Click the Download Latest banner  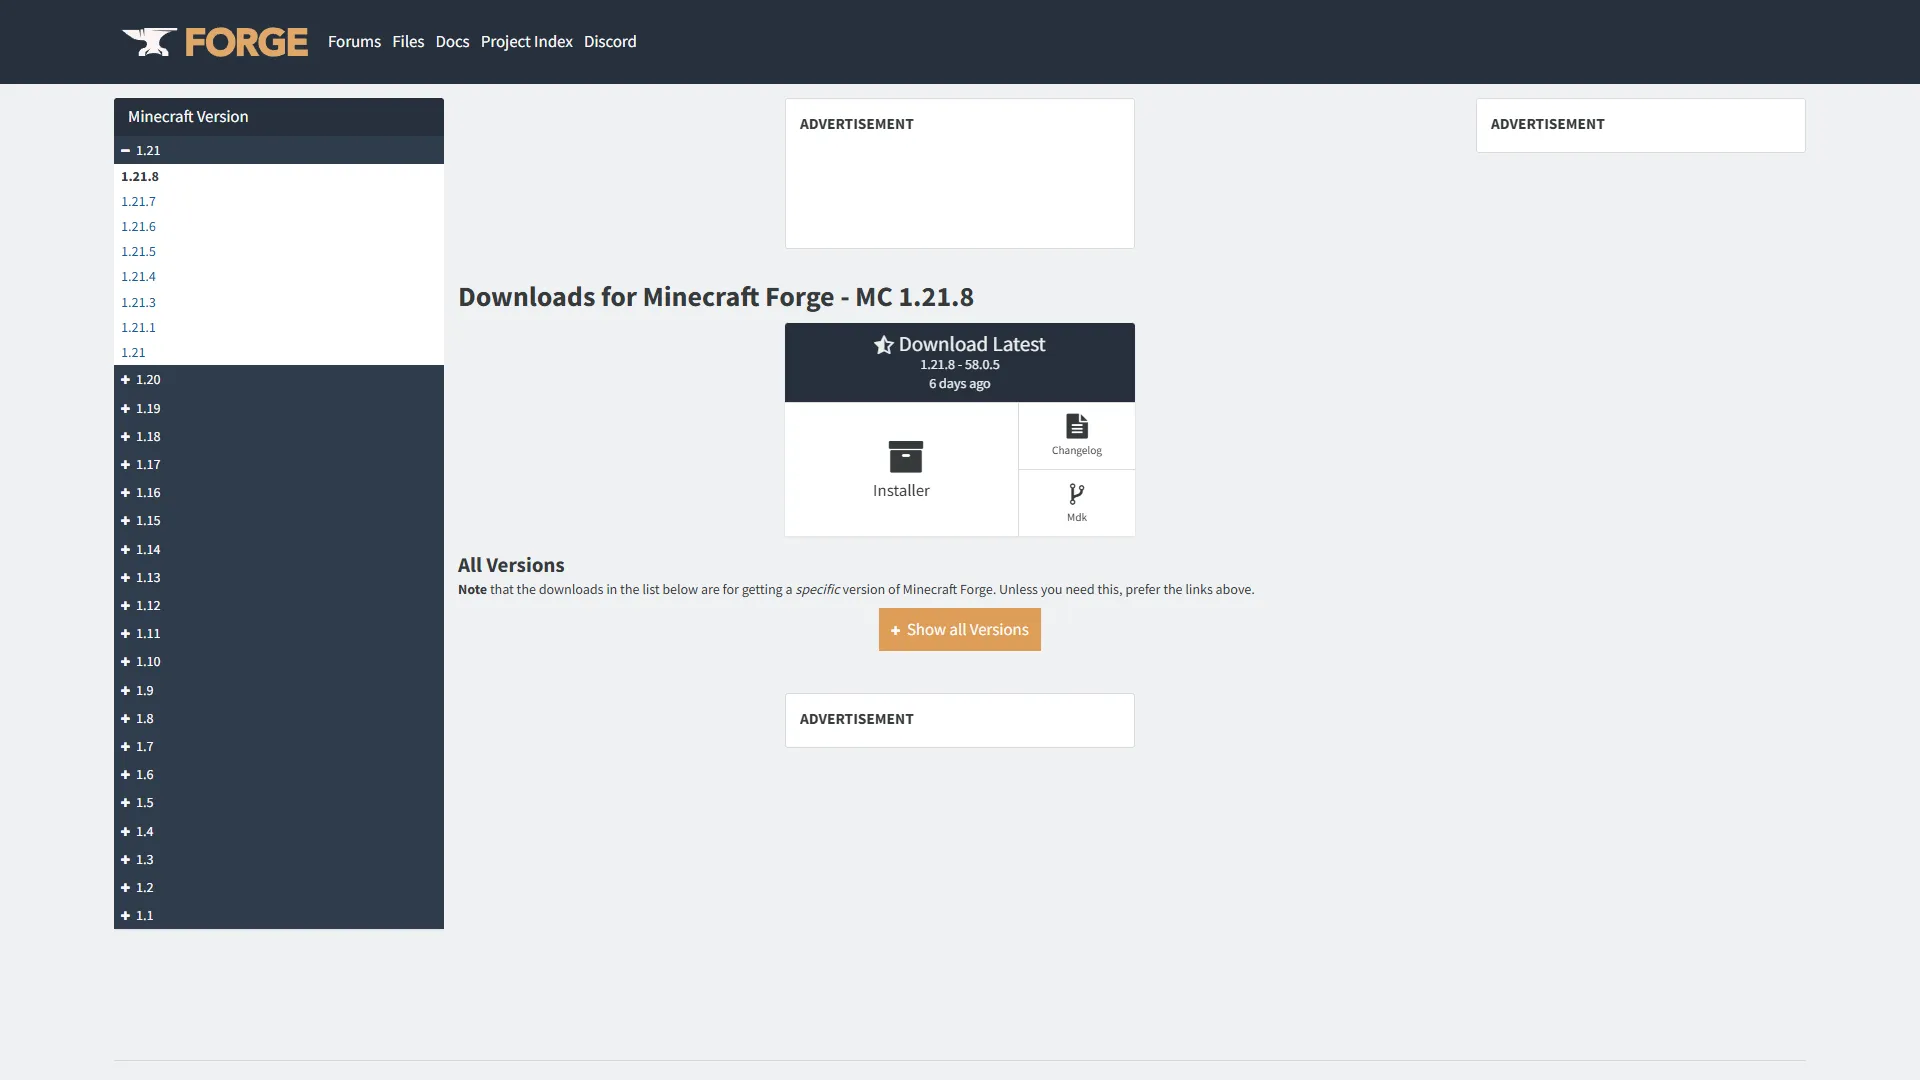pyautogui.click(x=959, y=362)
